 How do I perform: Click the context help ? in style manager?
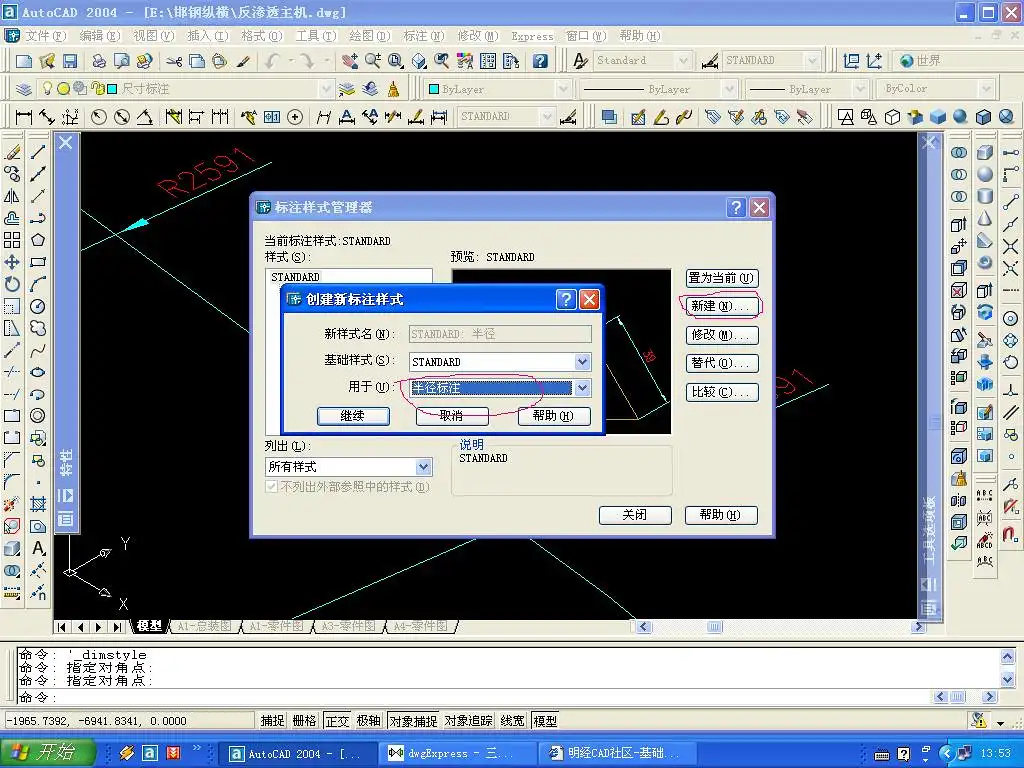click(x=736, y=208)
